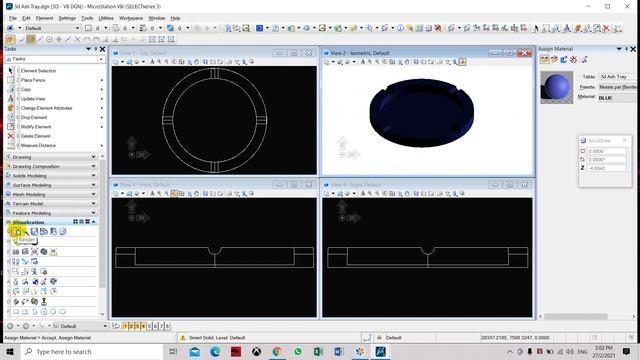Open the Workspace menu
Screen dimensions: 640x360
pyautogui.click(x=131, y=18)
